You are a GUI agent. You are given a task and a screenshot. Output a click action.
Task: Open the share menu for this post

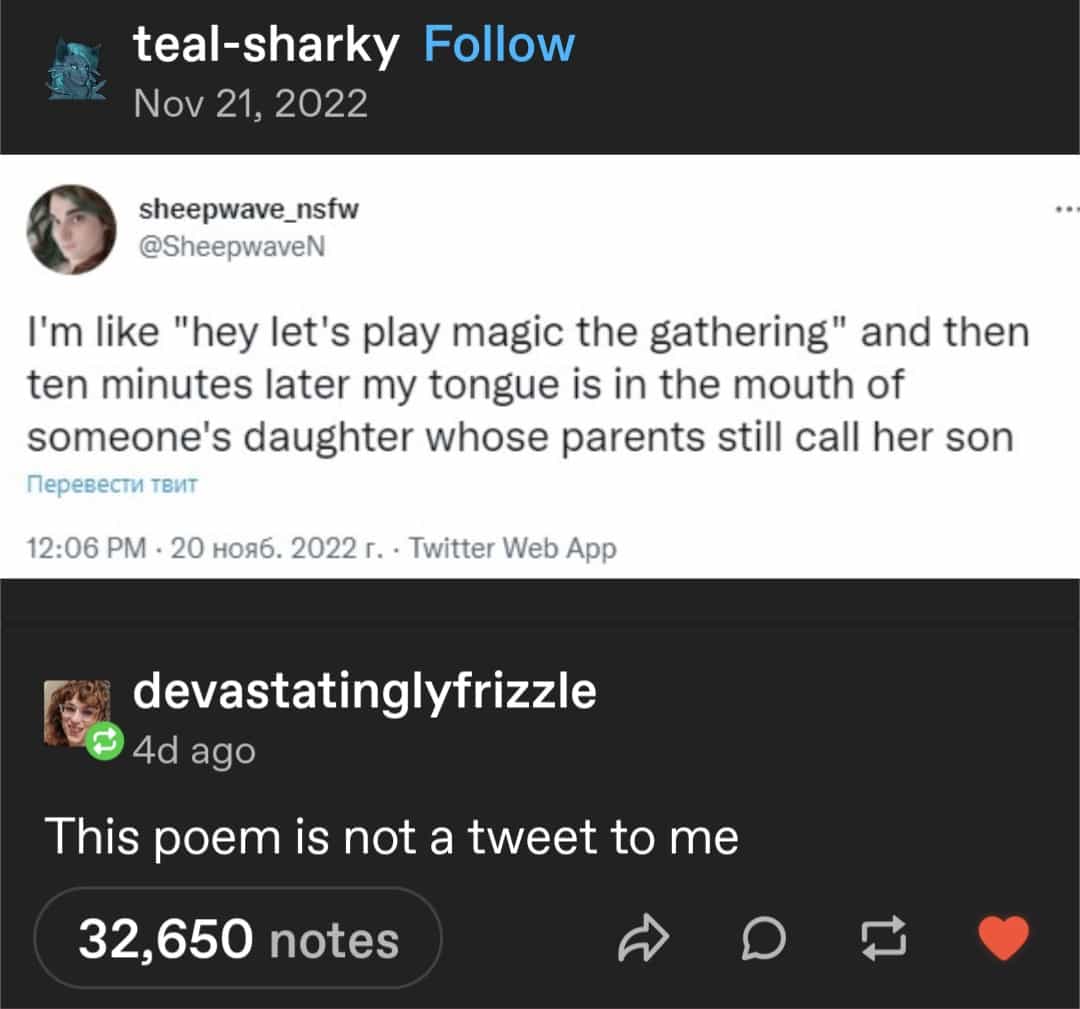pos(645,938)
